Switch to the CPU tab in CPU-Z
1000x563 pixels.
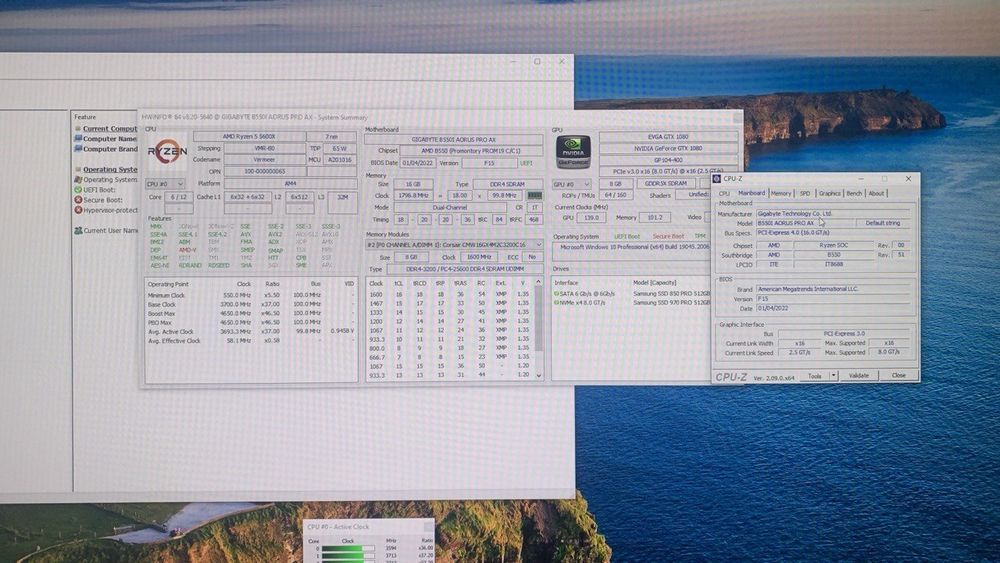724,193
